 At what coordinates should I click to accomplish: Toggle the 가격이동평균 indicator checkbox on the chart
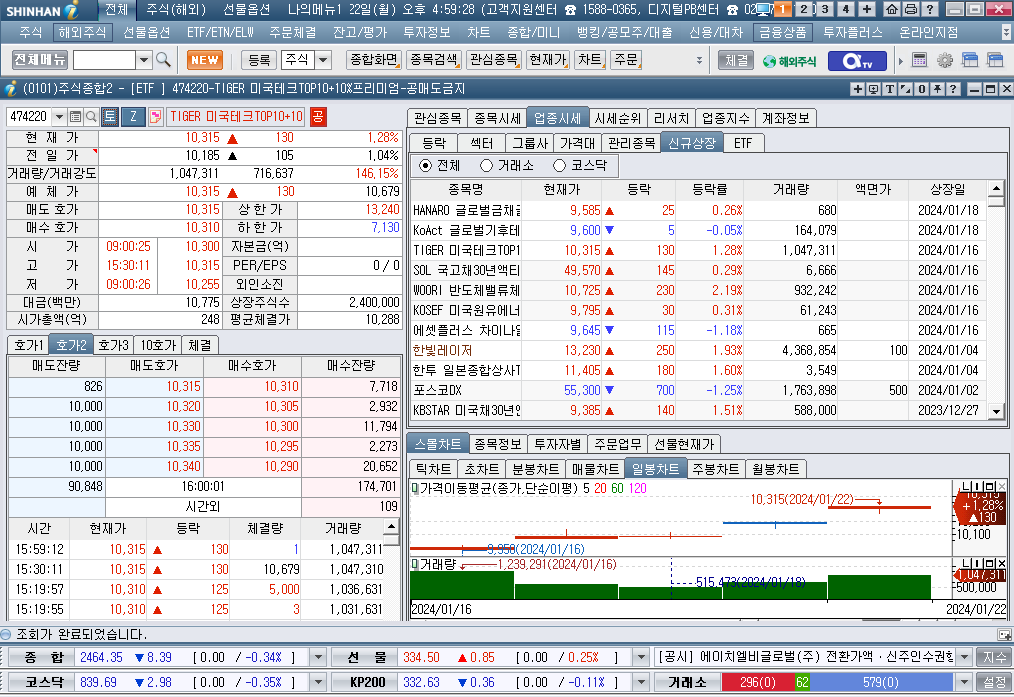coord(415,488)
